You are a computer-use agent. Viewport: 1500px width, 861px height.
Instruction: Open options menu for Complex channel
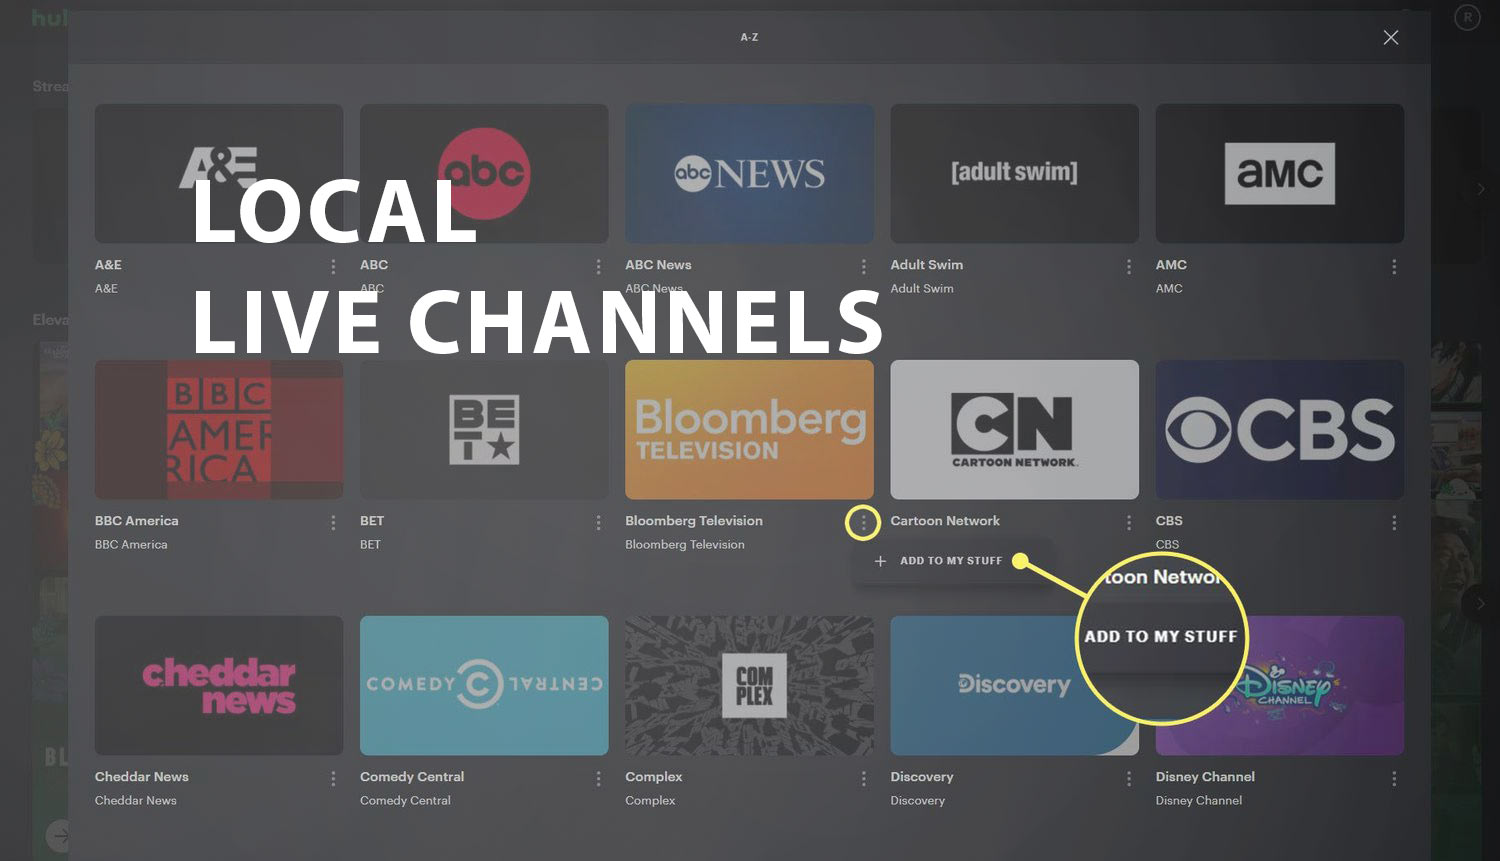[864, 778]
